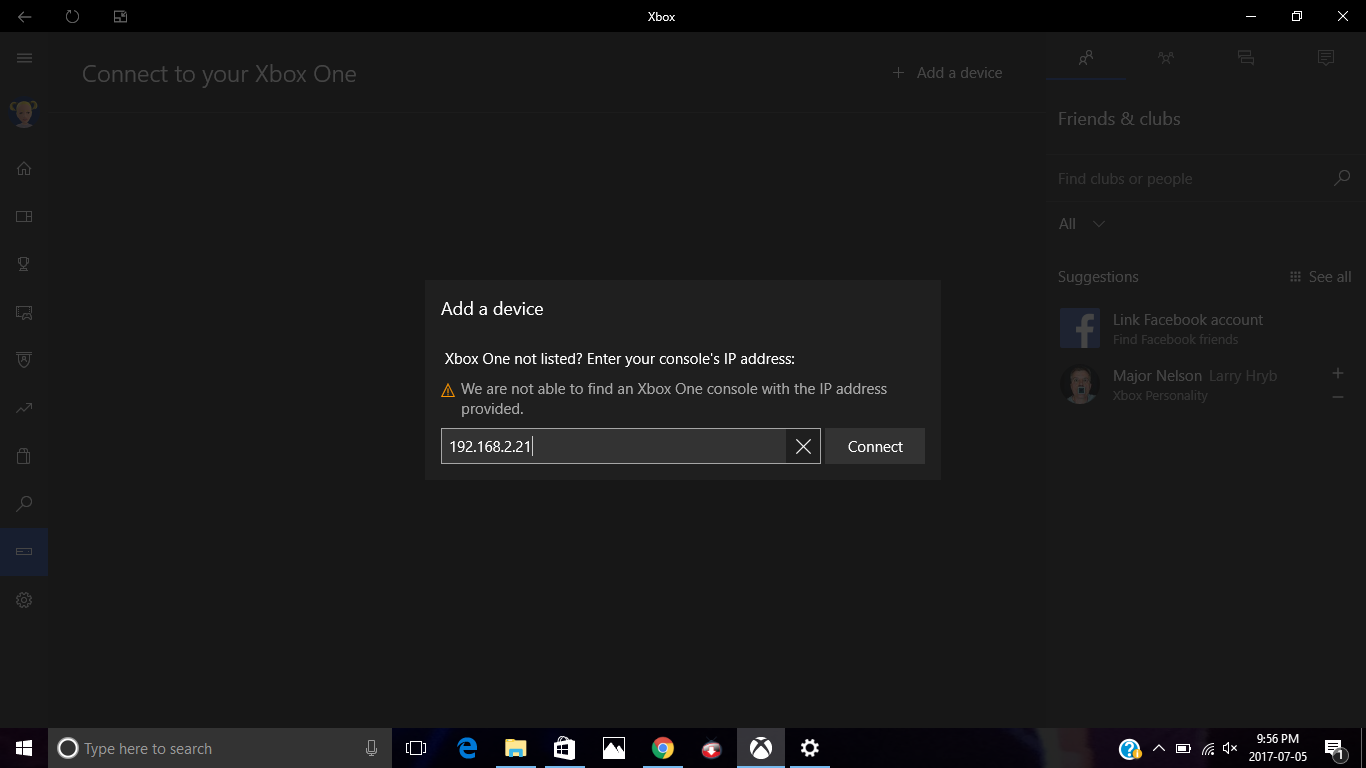Open the profile avatar in the sidebar
The width and height of the screenshot is (1366, 768).
[x=24, y=113]
